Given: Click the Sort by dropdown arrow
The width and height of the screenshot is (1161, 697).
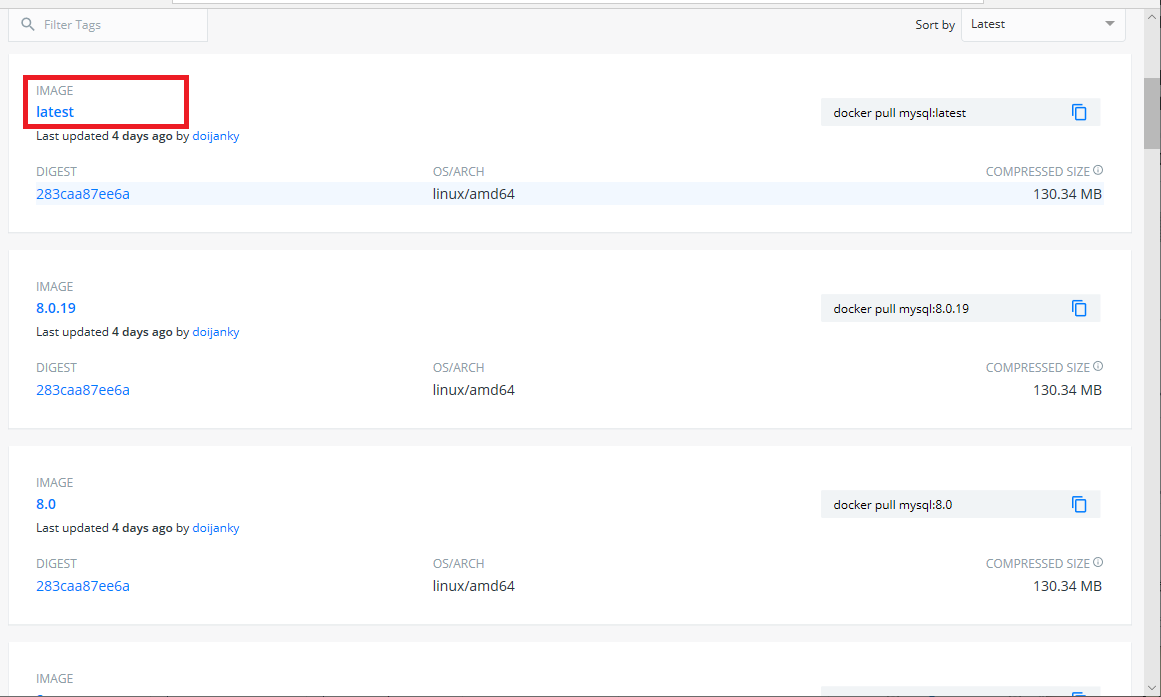Looking at the screenshot, I should coord(1109,24).
